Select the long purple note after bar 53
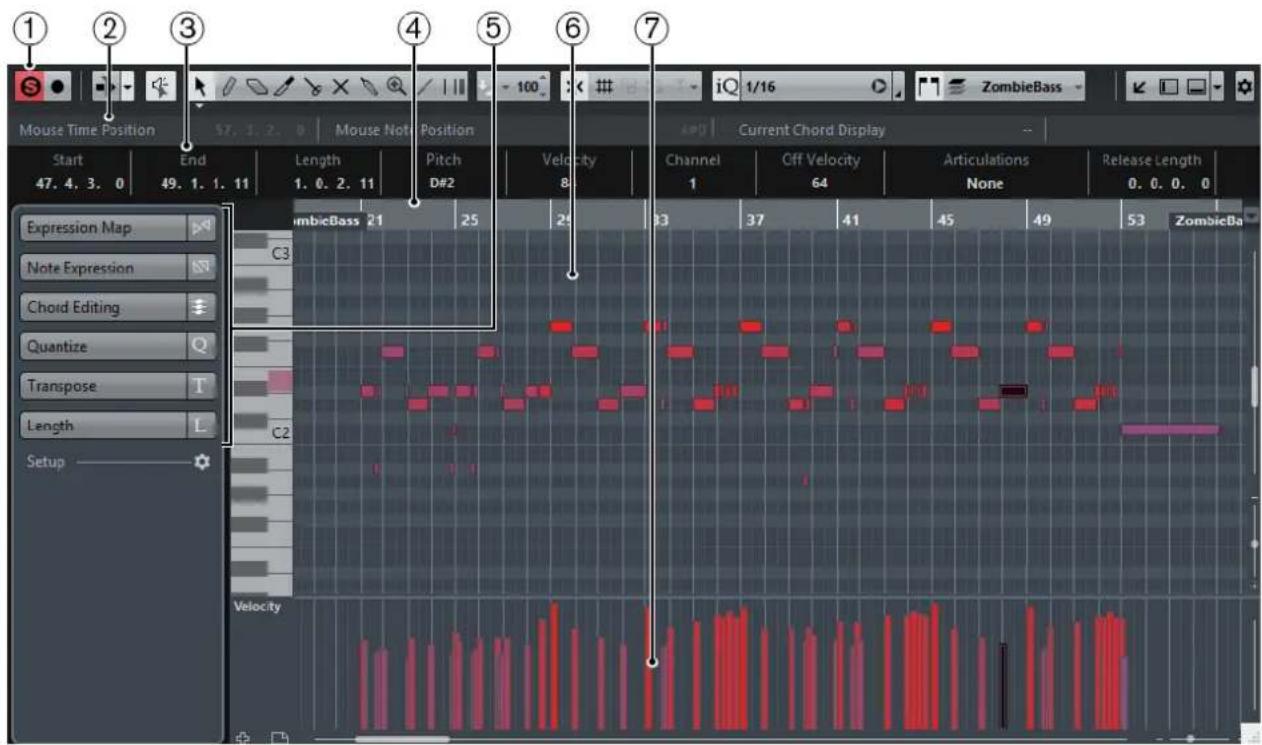Screen dimensions: 1262x745 coord(1171,429)
